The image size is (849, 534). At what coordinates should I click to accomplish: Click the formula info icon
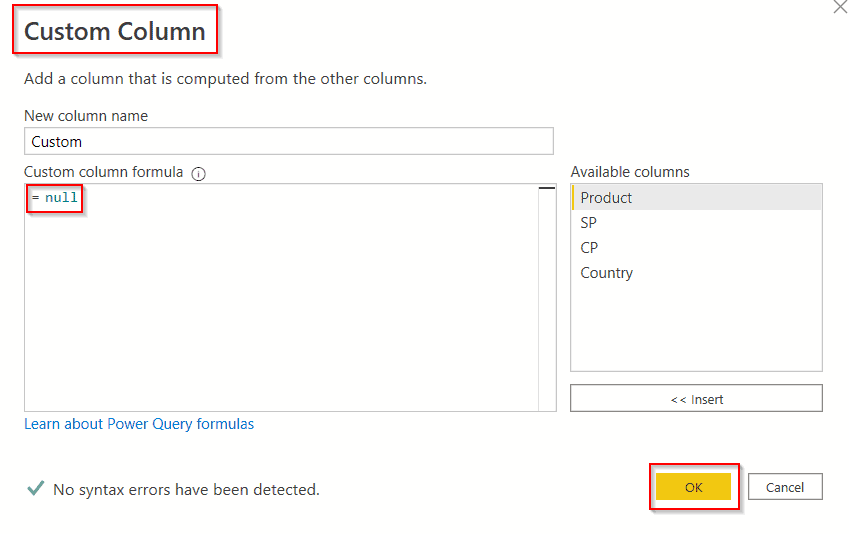199,174
